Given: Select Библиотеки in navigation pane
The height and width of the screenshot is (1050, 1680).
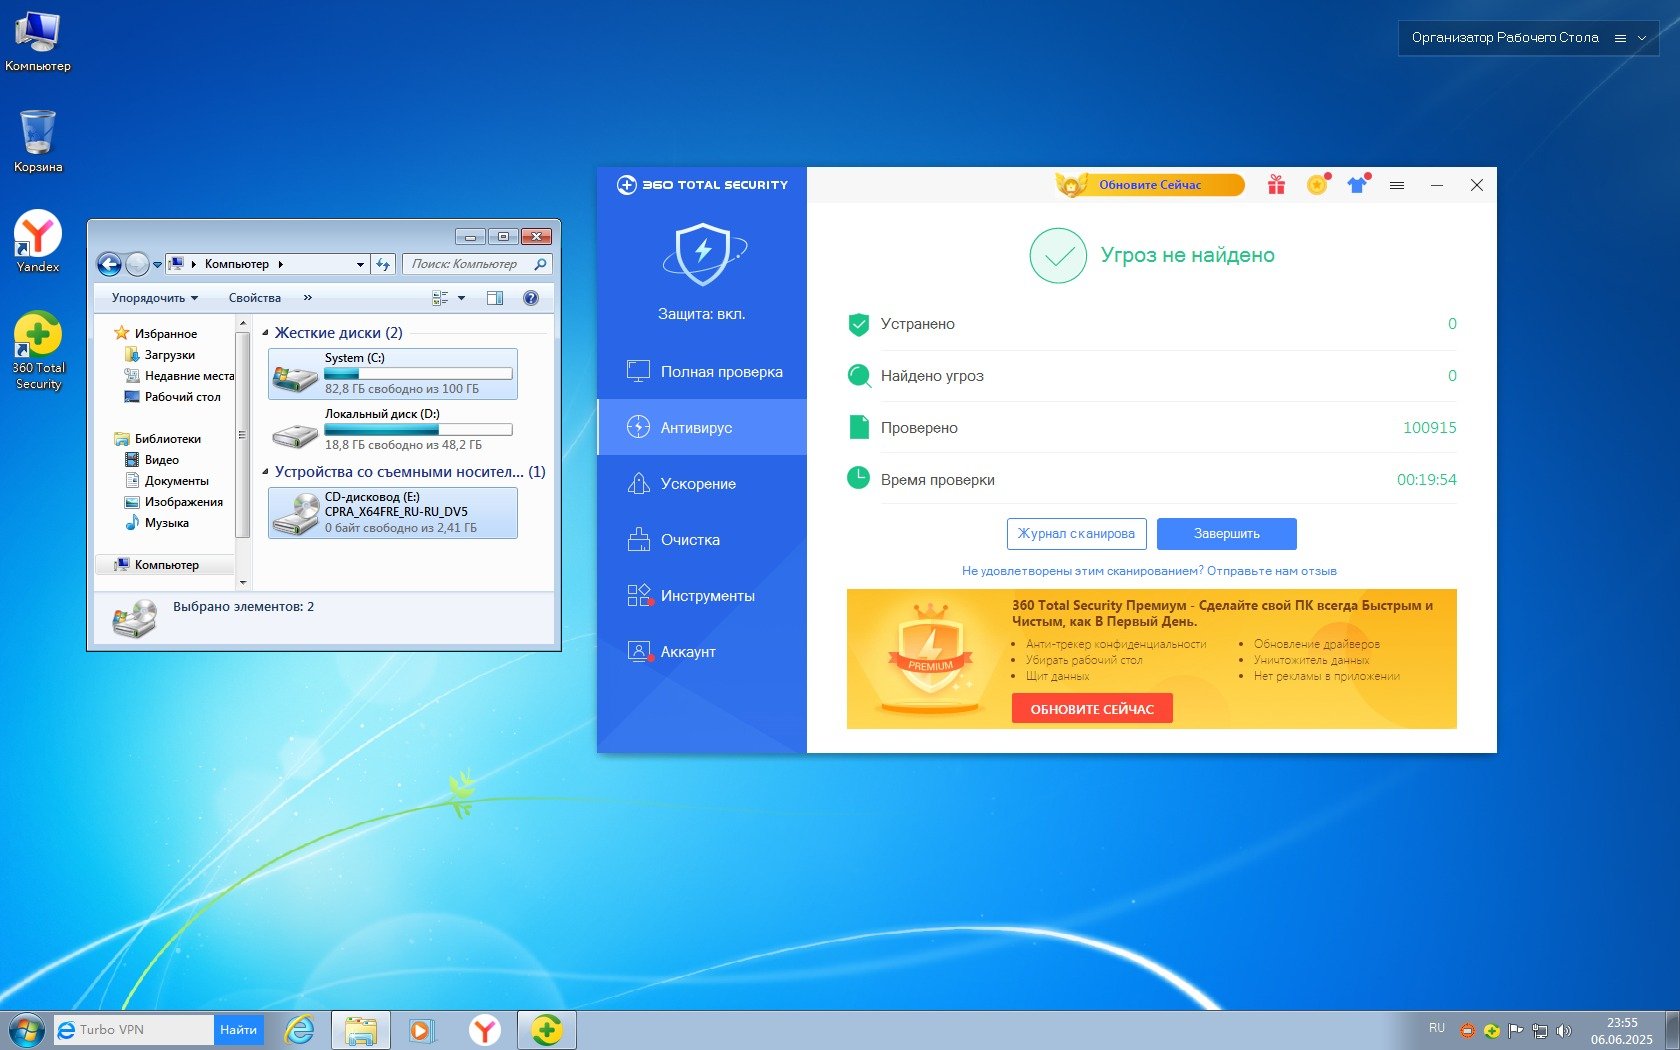Looking at the screenshot, I should (x=158, y=439).
